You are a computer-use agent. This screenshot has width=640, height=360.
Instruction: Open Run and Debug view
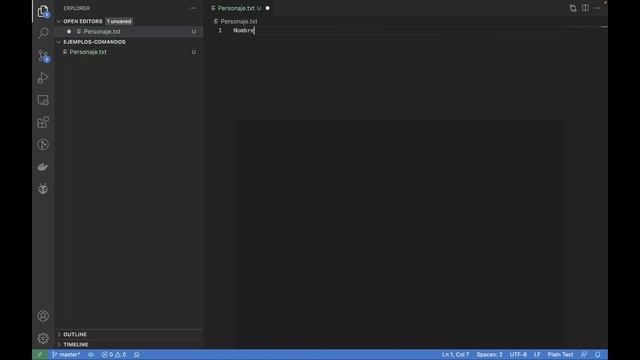tap(43, 78)
